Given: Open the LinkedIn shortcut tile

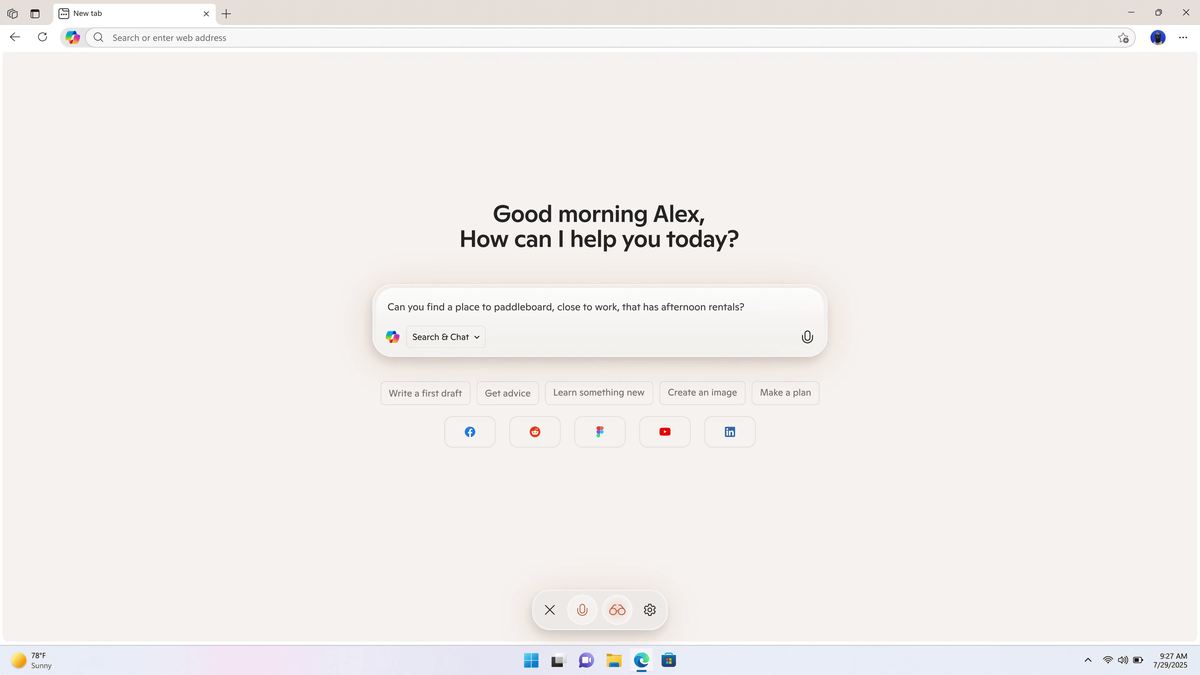Looking at the screenshot, I should pyautogui.click(x=730, y=432).
